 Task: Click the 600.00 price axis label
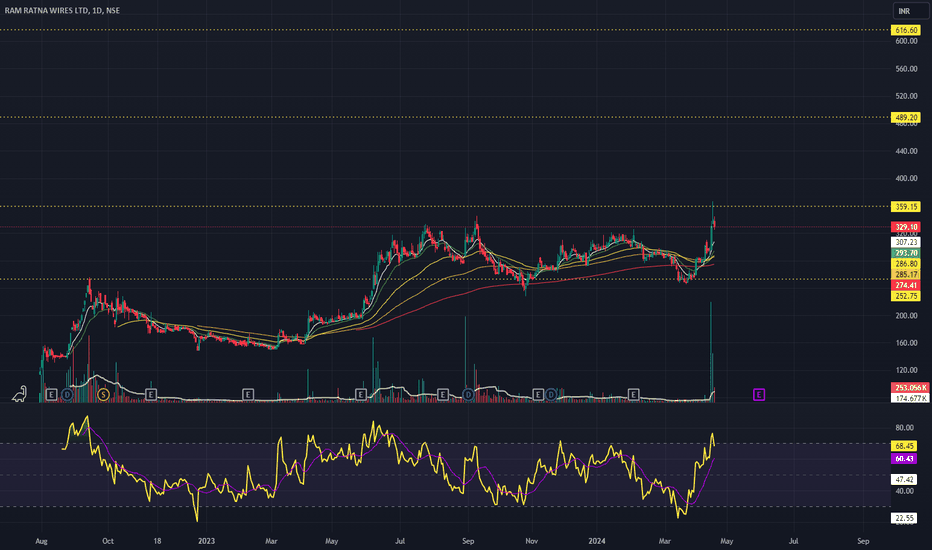(x=906, y=41)
